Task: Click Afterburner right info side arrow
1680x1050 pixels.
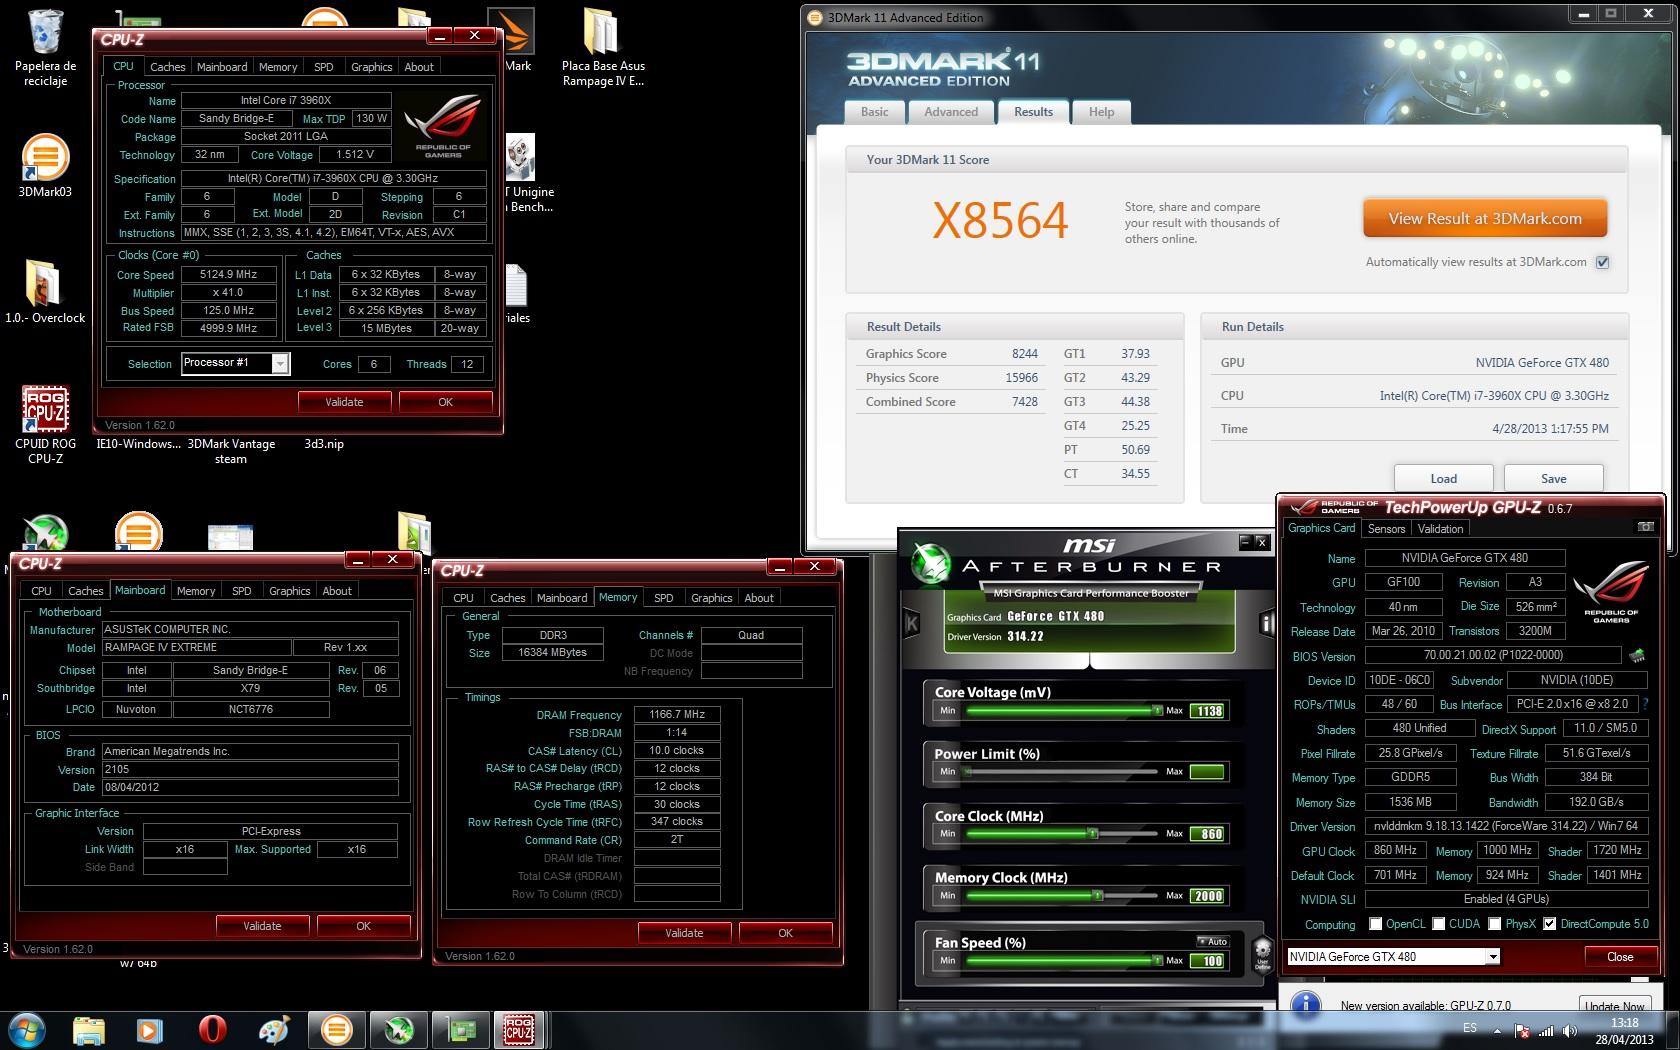Action: [x=1267, y=624]
